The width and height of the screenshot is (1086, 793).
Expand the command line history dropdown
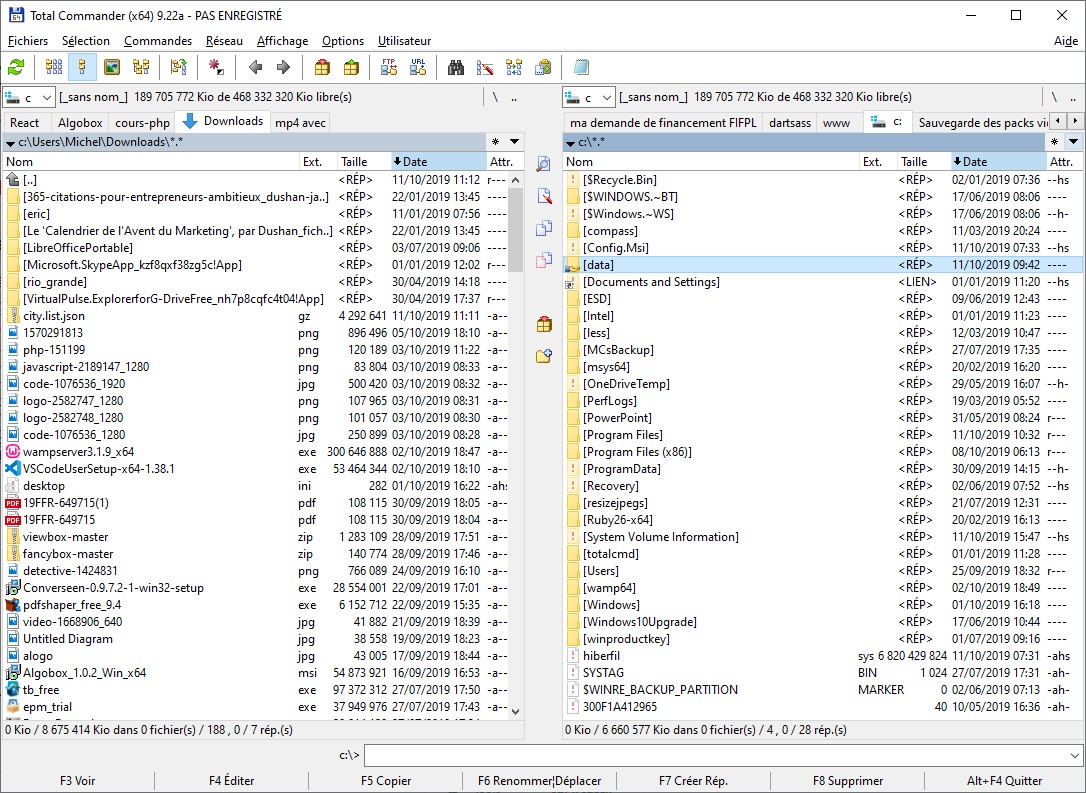coord(1075,755)
